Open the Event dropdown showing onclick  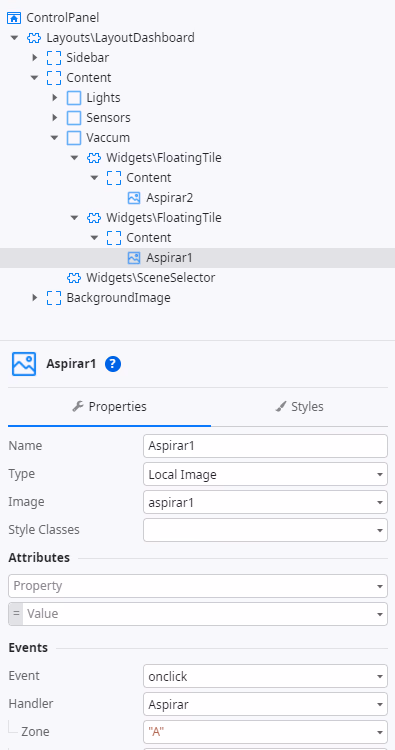(265, 676)
